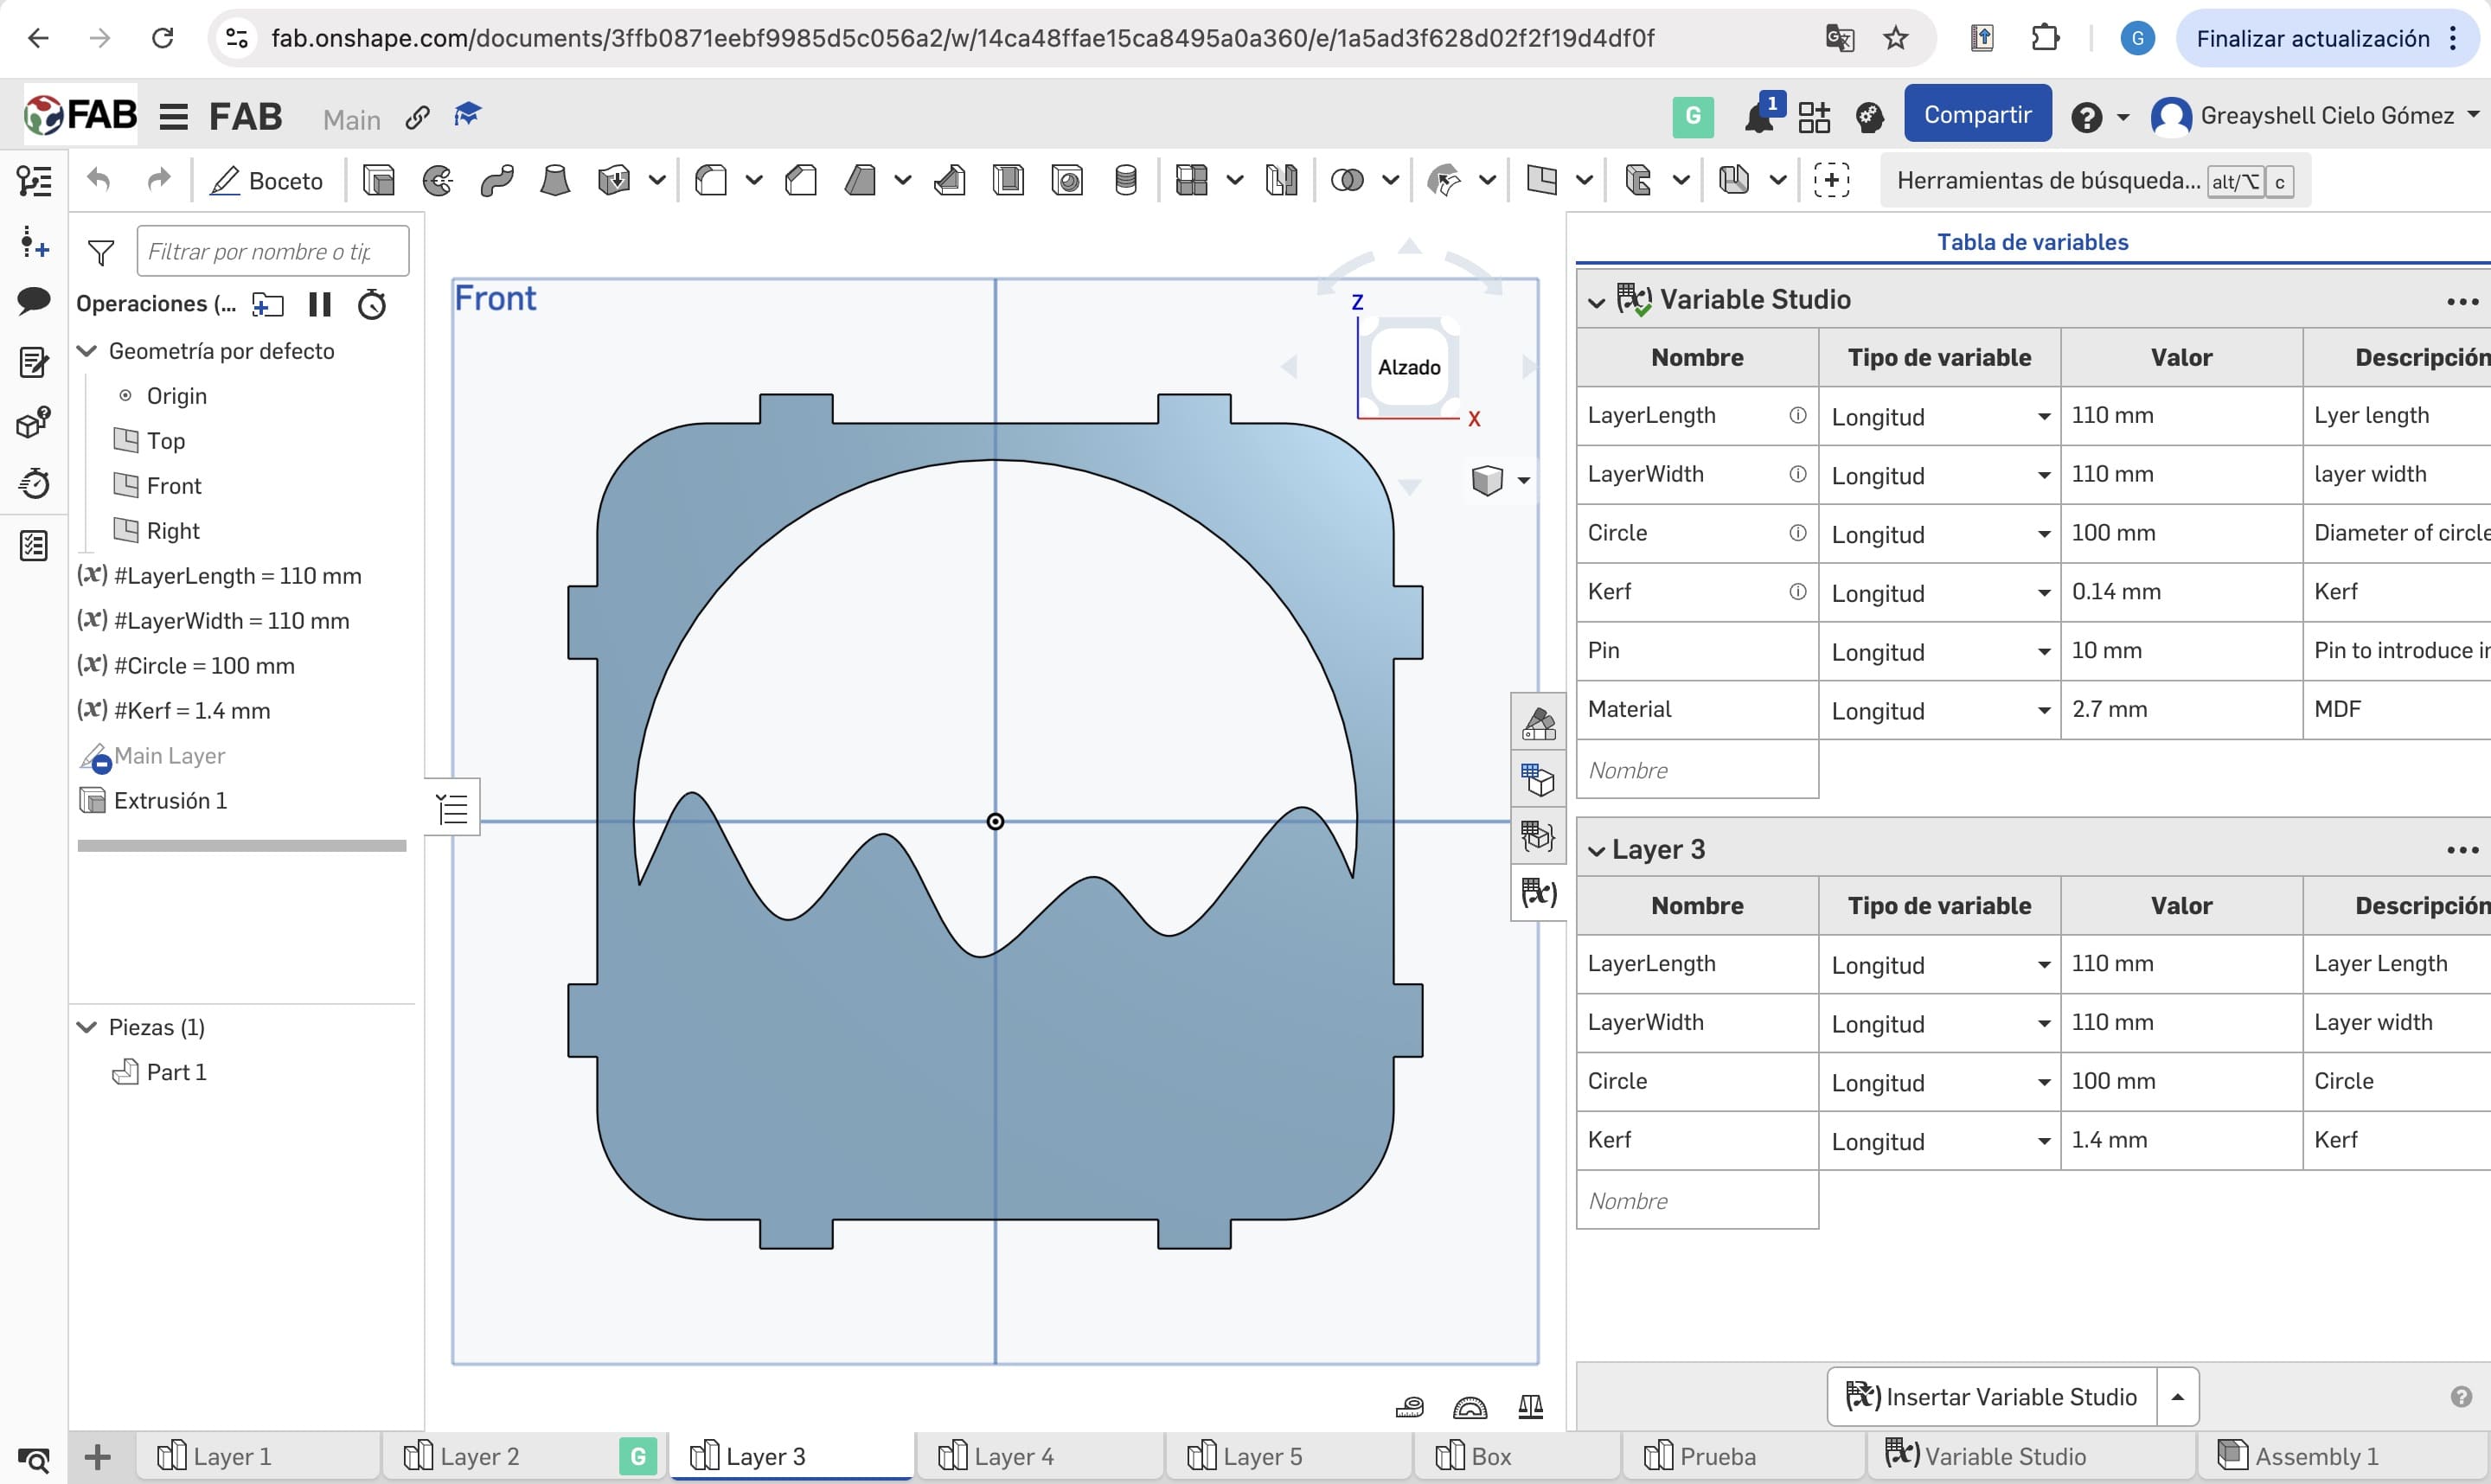Click the Boolean tool icon
This screenshot has width=2491, height=1484.
tap(1347, 181)
